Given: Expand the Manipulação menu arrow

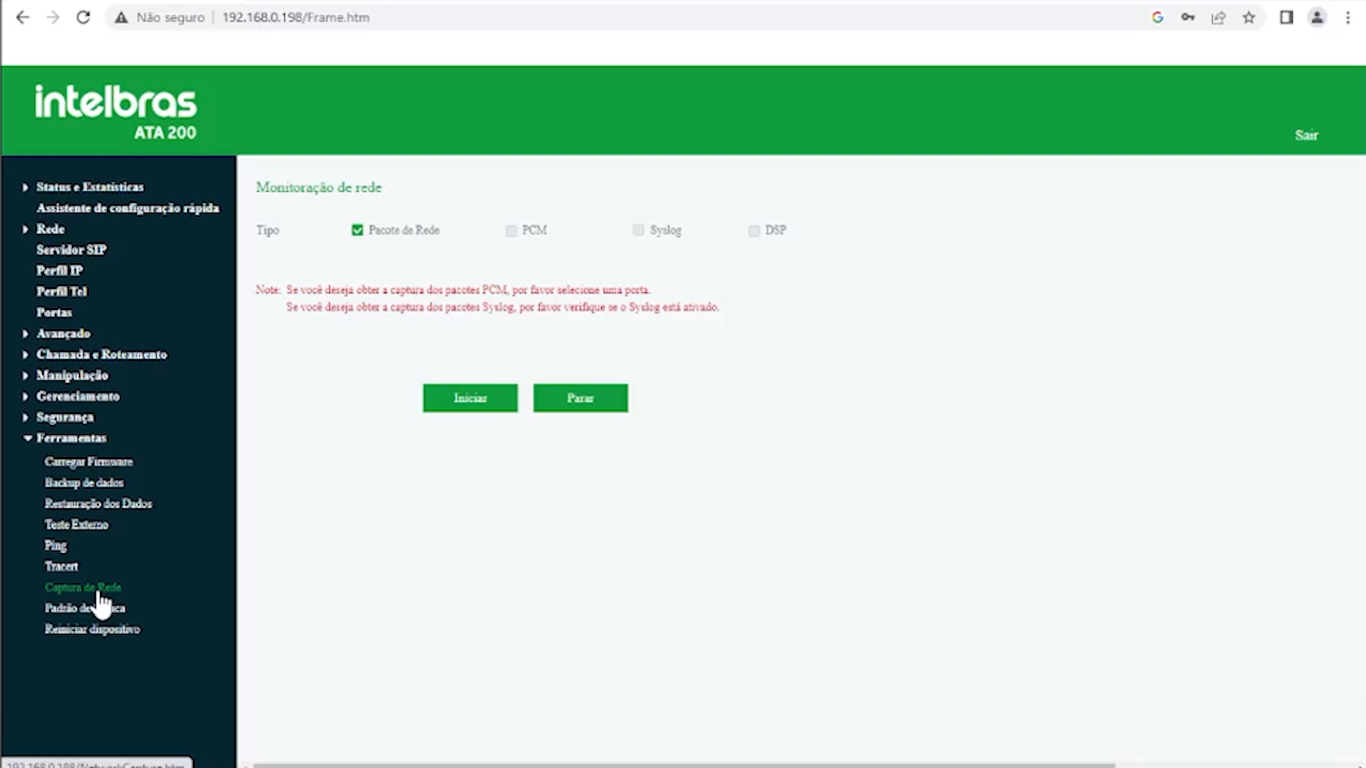Looking at the screenshot, I should point(26,375).
